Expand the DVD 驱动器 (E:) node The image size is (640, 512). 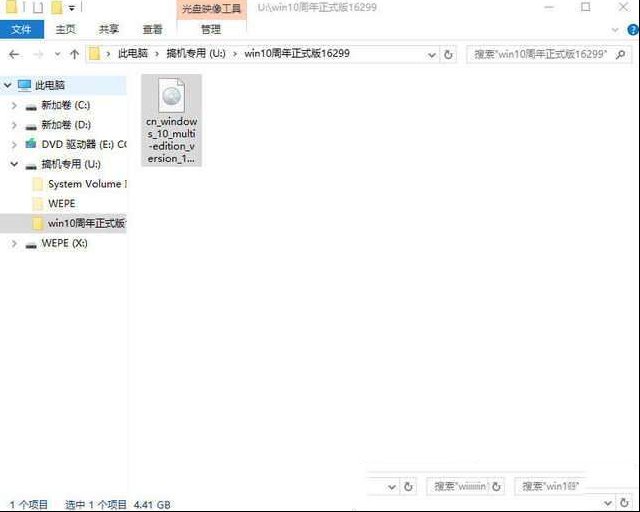[14, 145]
